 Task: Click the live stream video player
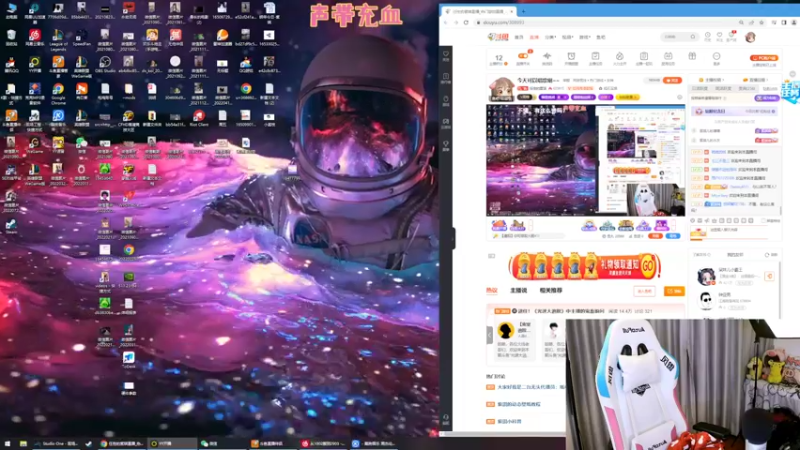pyautogui.click(x=585, y=160)
